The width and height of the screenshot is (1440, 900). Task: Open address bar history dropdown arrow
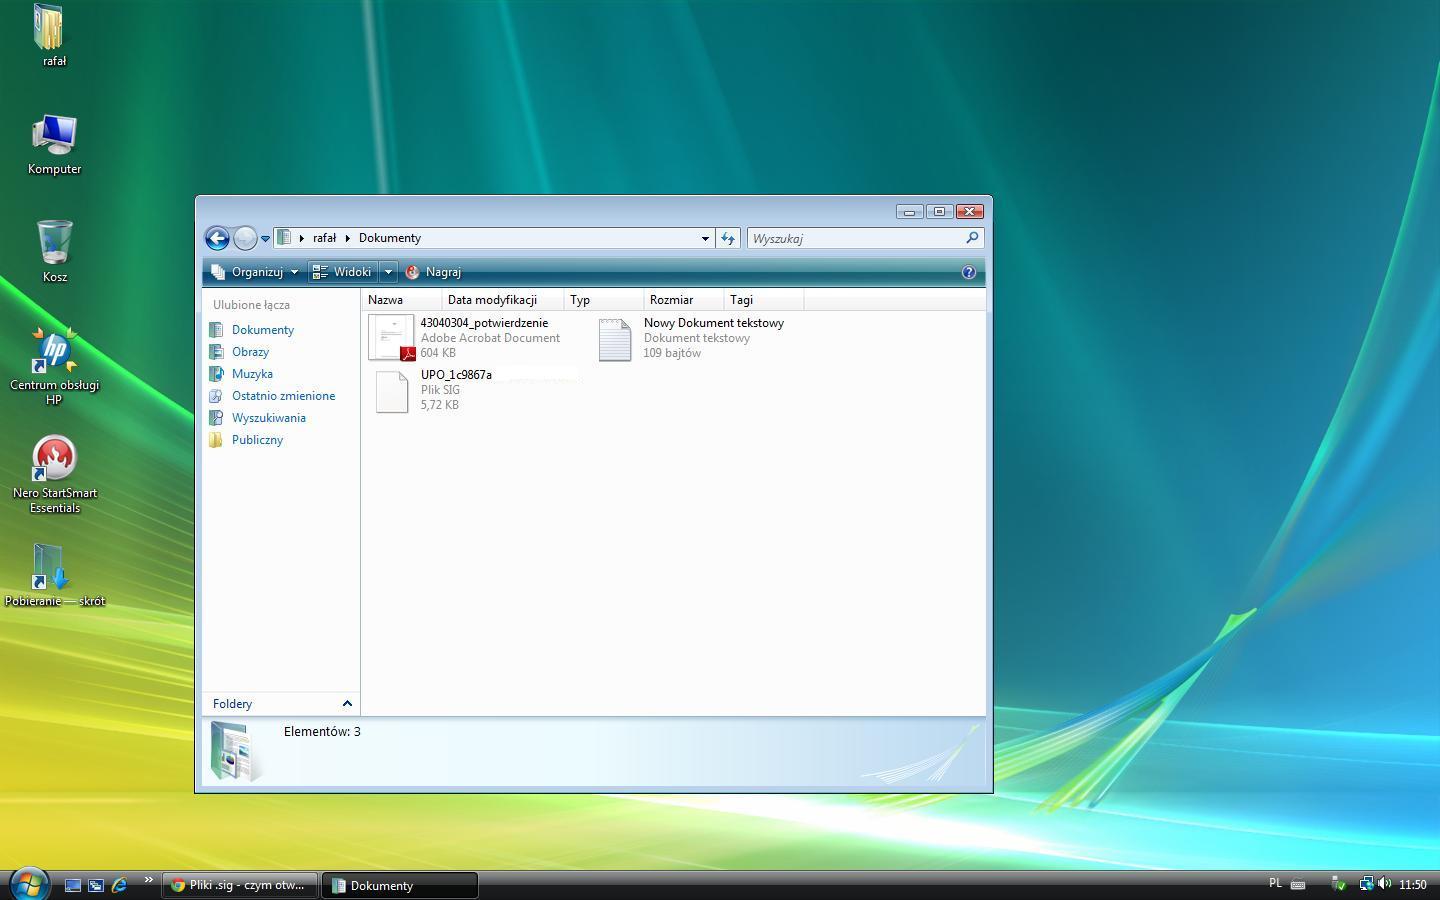[x=705, y=238]
